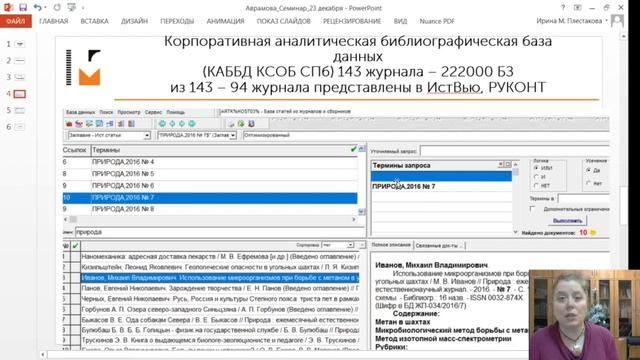Go to next record with teal arrow
640x360 pixels.
pyautogui.click(x=182, y=123)
